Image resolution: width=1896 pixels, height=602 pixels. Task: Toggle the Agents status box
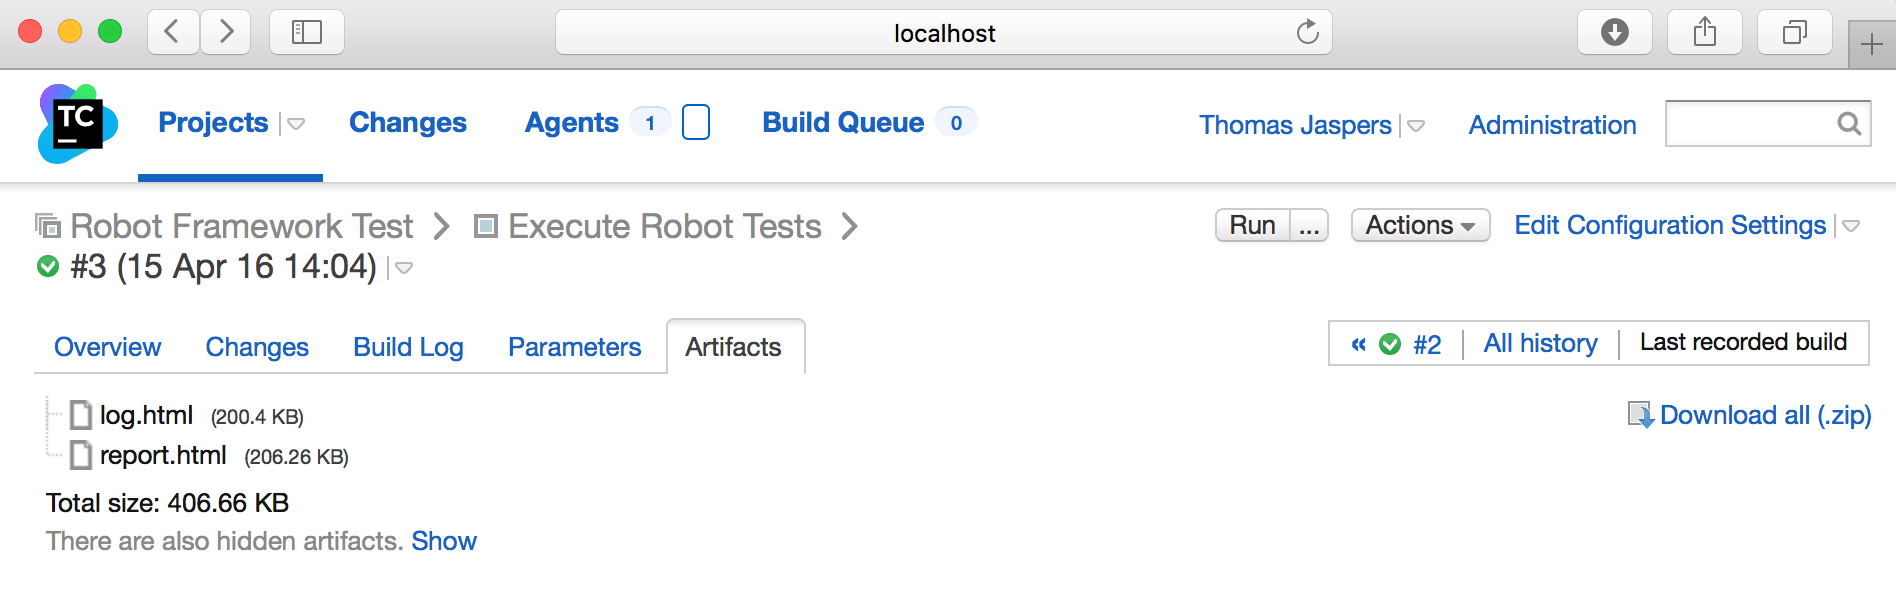(x=695, y=122)
